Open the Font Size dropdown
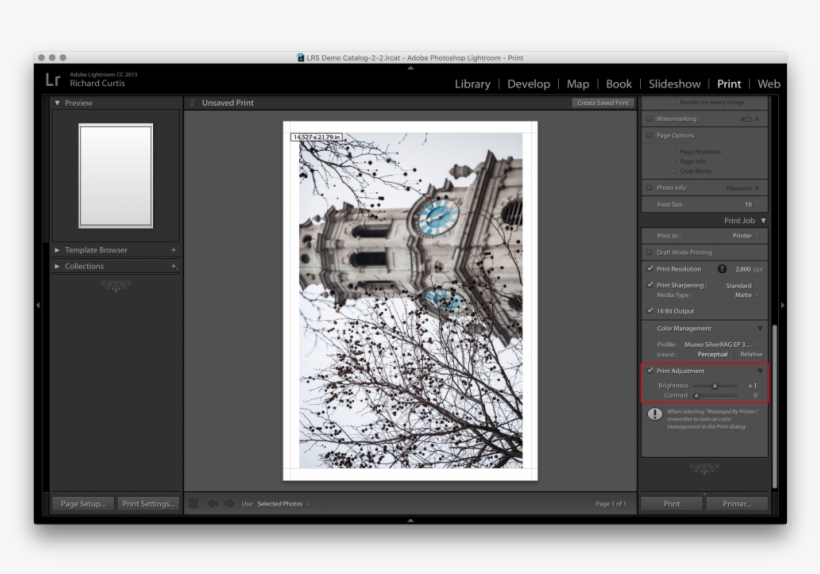Screen dimensions: 820x574 click(751, 204)
